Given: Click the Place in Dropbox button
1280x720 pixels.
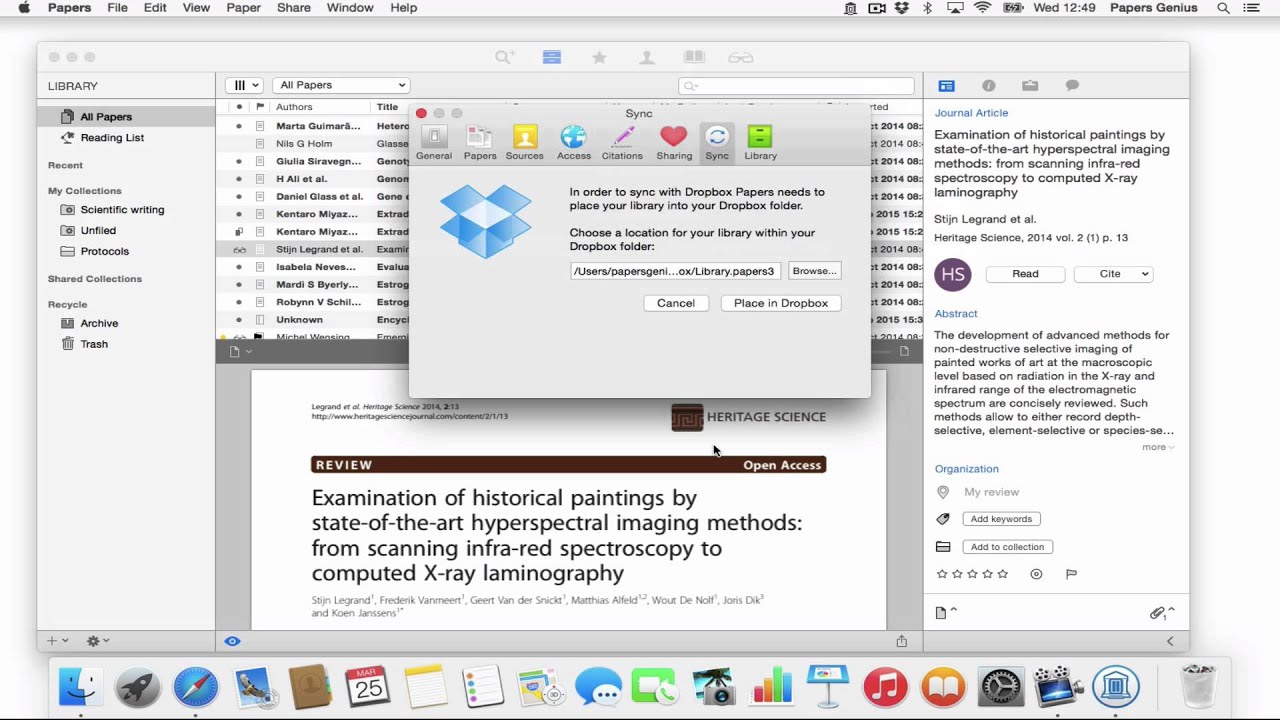Looking at the screenshot, I should [781, 303].
